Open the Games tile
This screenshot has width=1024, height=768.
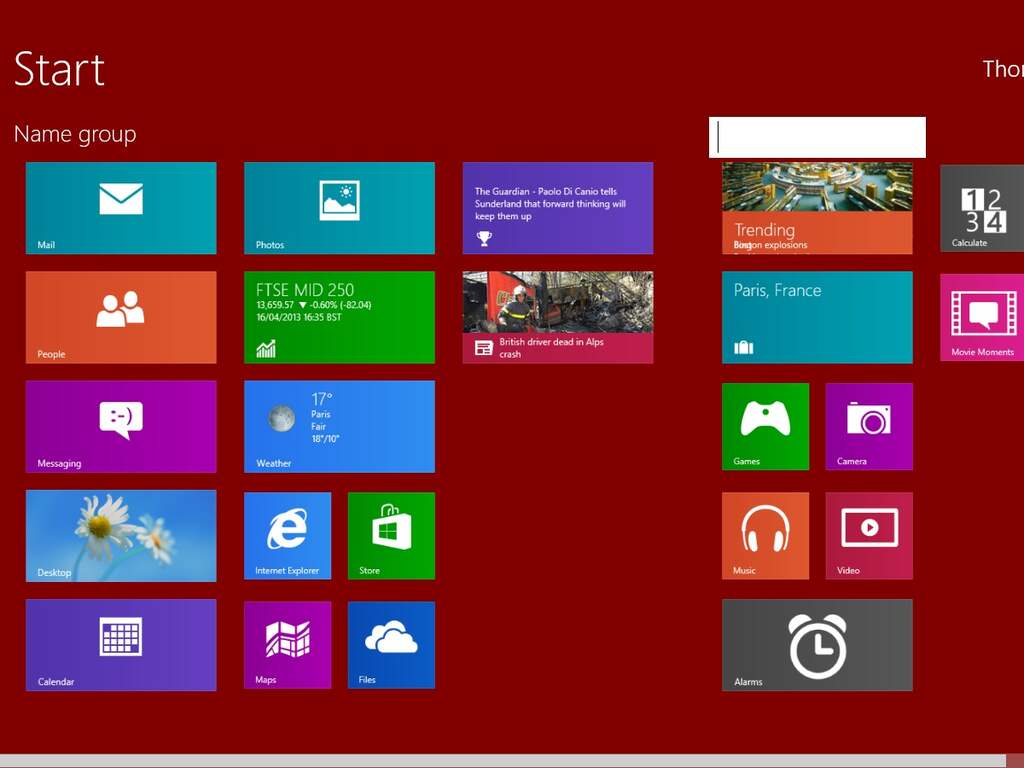pyautogui.click(x=765, y=426)
